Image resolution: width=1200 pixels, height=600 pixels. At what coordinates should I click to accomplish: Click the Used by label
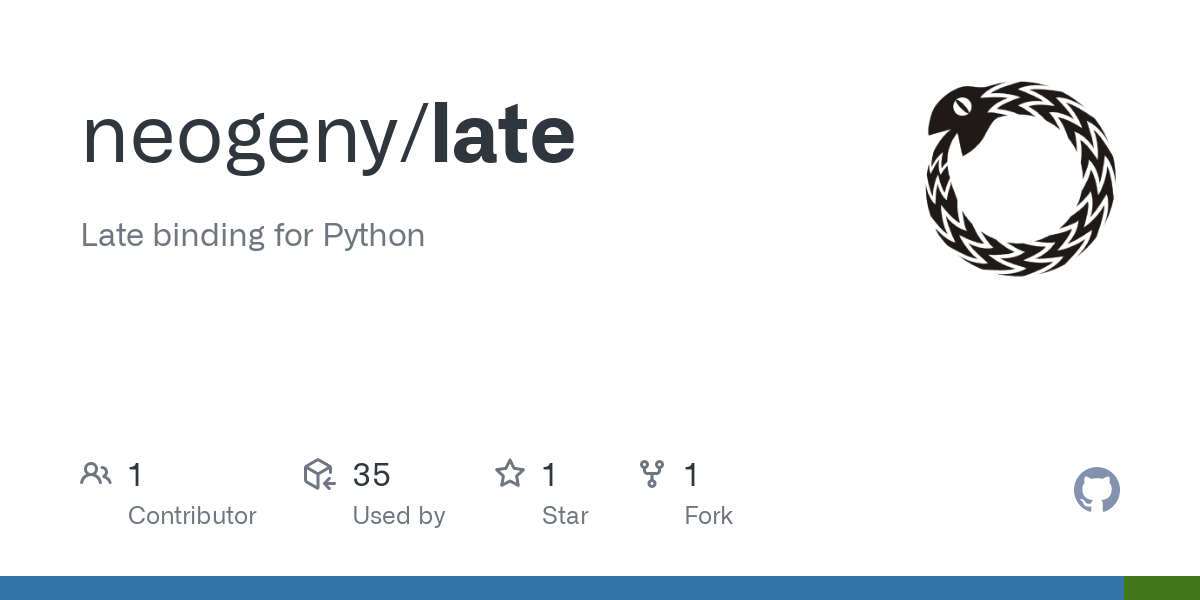[399, 516]
